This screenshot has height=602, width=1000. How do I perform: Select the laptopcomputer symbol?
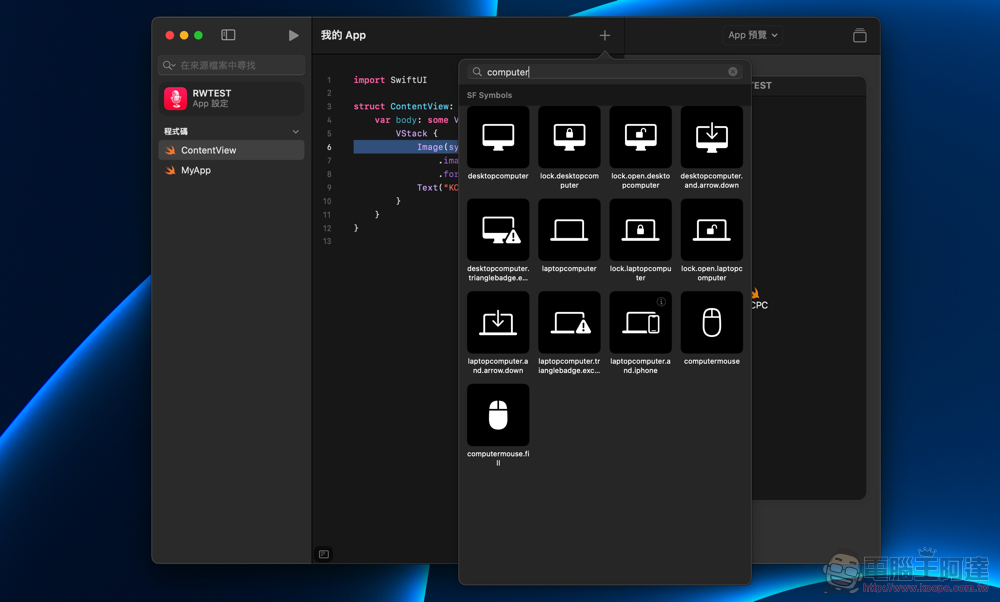tap(569, 230)
